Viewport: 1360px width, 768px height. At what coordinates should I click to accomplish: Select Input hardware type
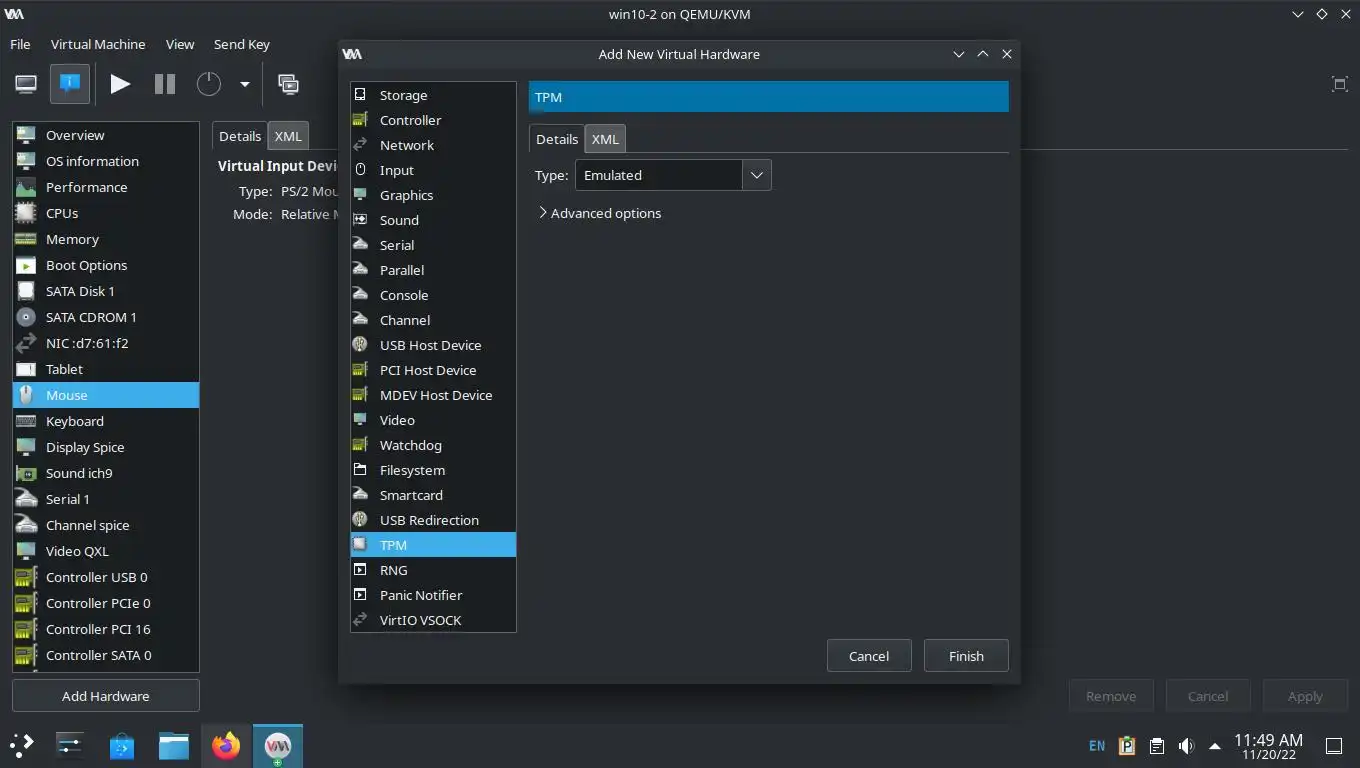[x=433, y=170]
